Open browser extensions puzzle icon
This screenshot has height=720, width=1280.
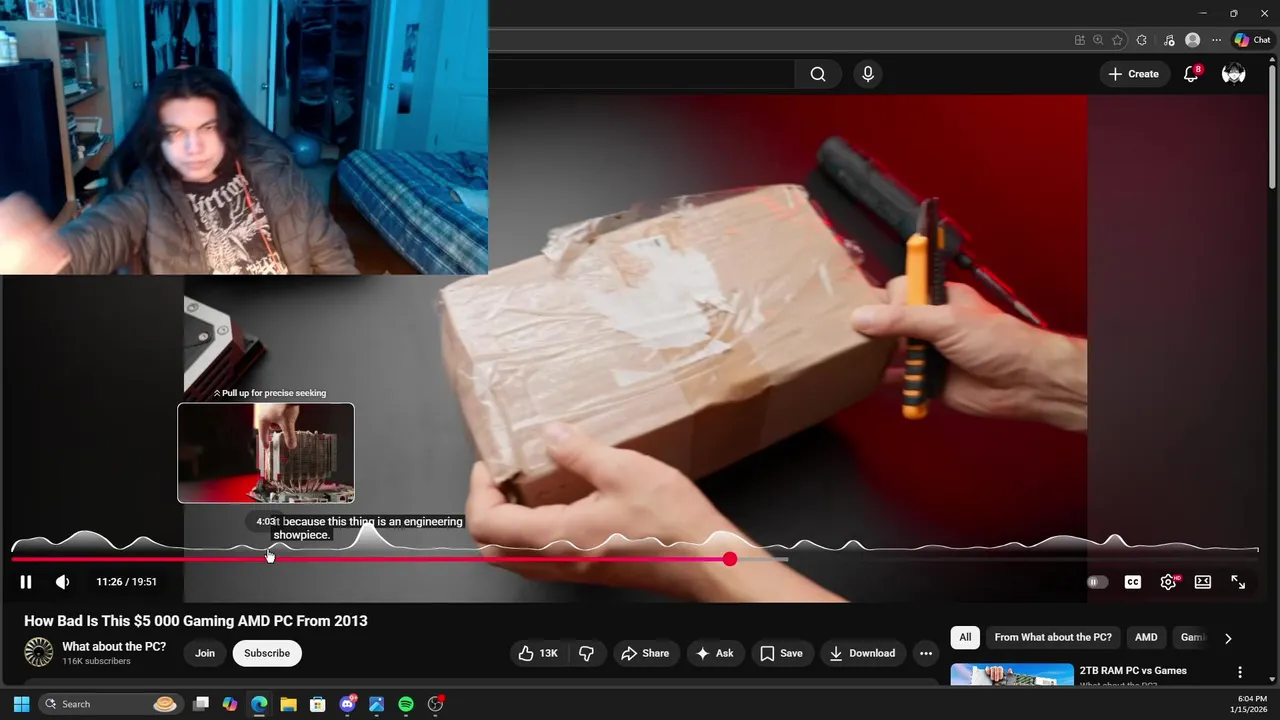tap(1142, 40)
